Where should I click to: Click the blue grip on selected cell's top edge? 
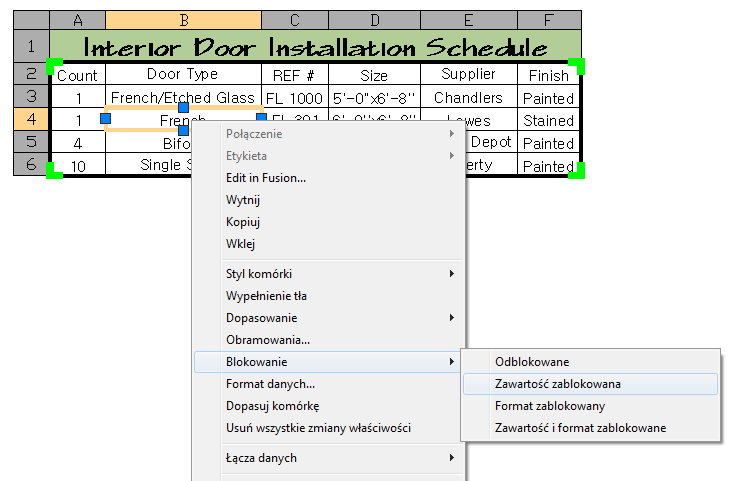[x=184, y=107]
